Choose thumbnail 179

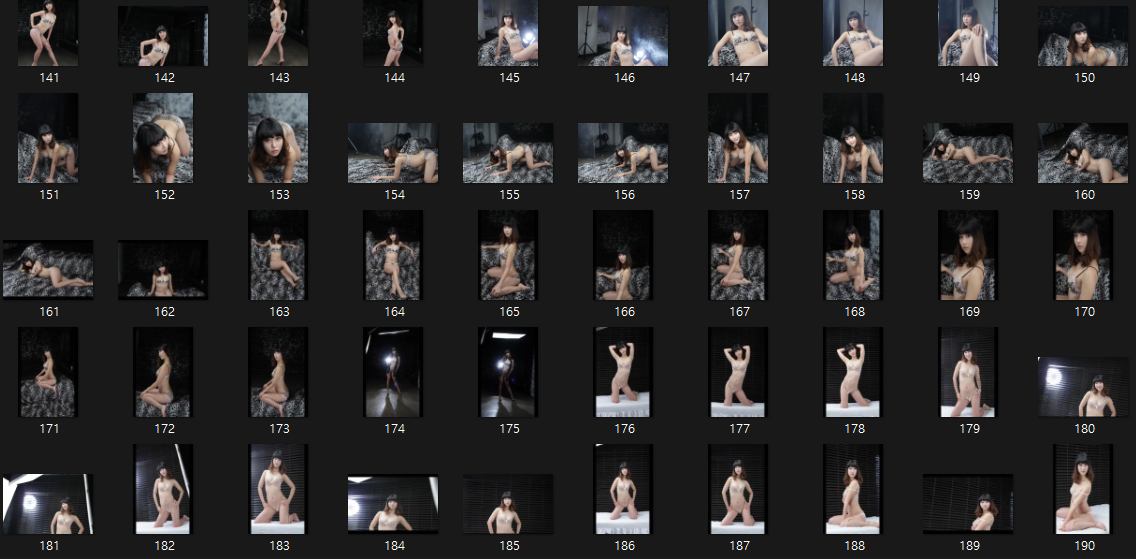click(x=968, y=372)
